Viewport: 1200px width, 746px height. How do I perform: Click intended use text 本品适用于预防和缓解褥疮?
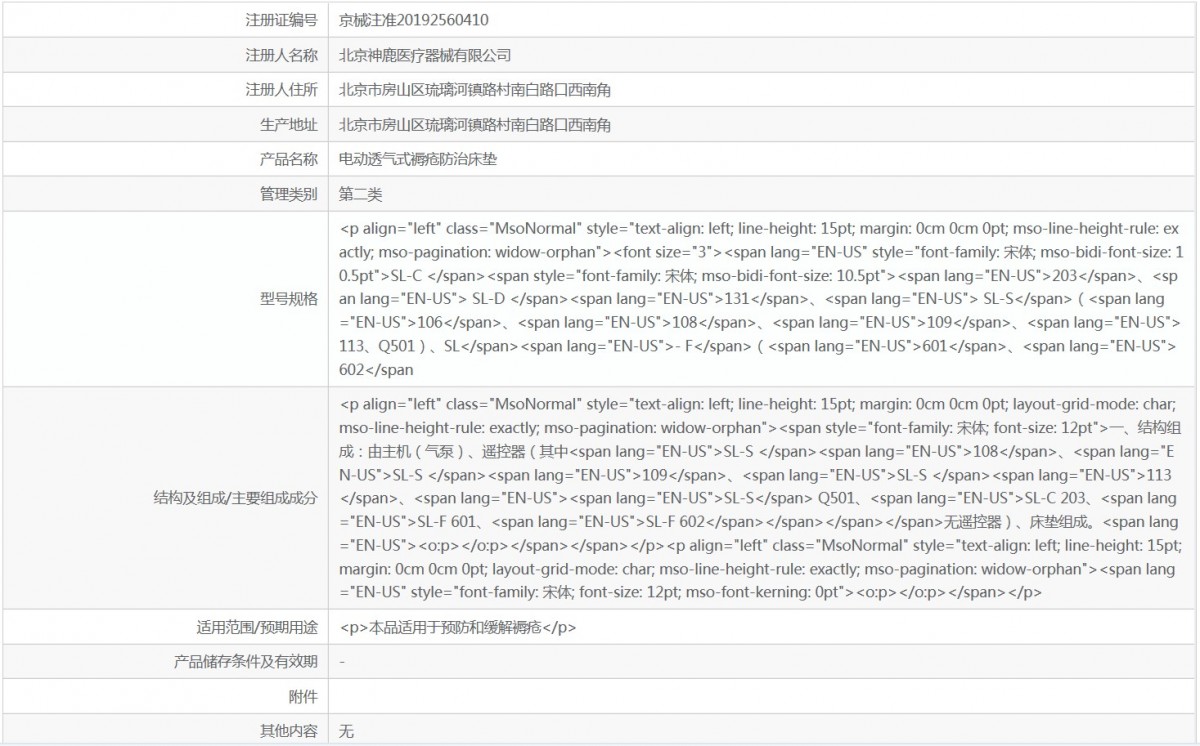click(x=458, y=628)
